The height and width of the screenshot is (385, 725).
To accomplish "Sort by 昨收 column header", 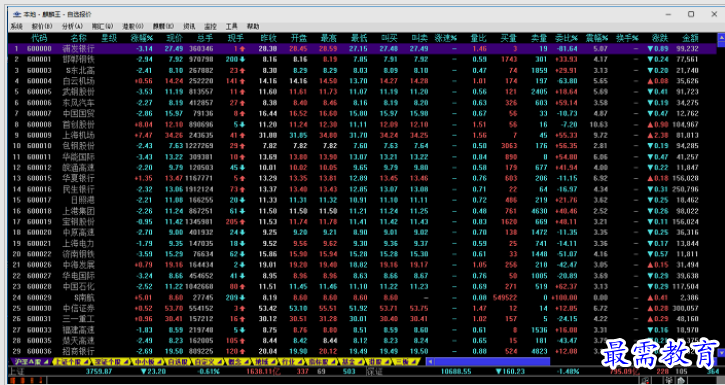I will tap(269, 38).
